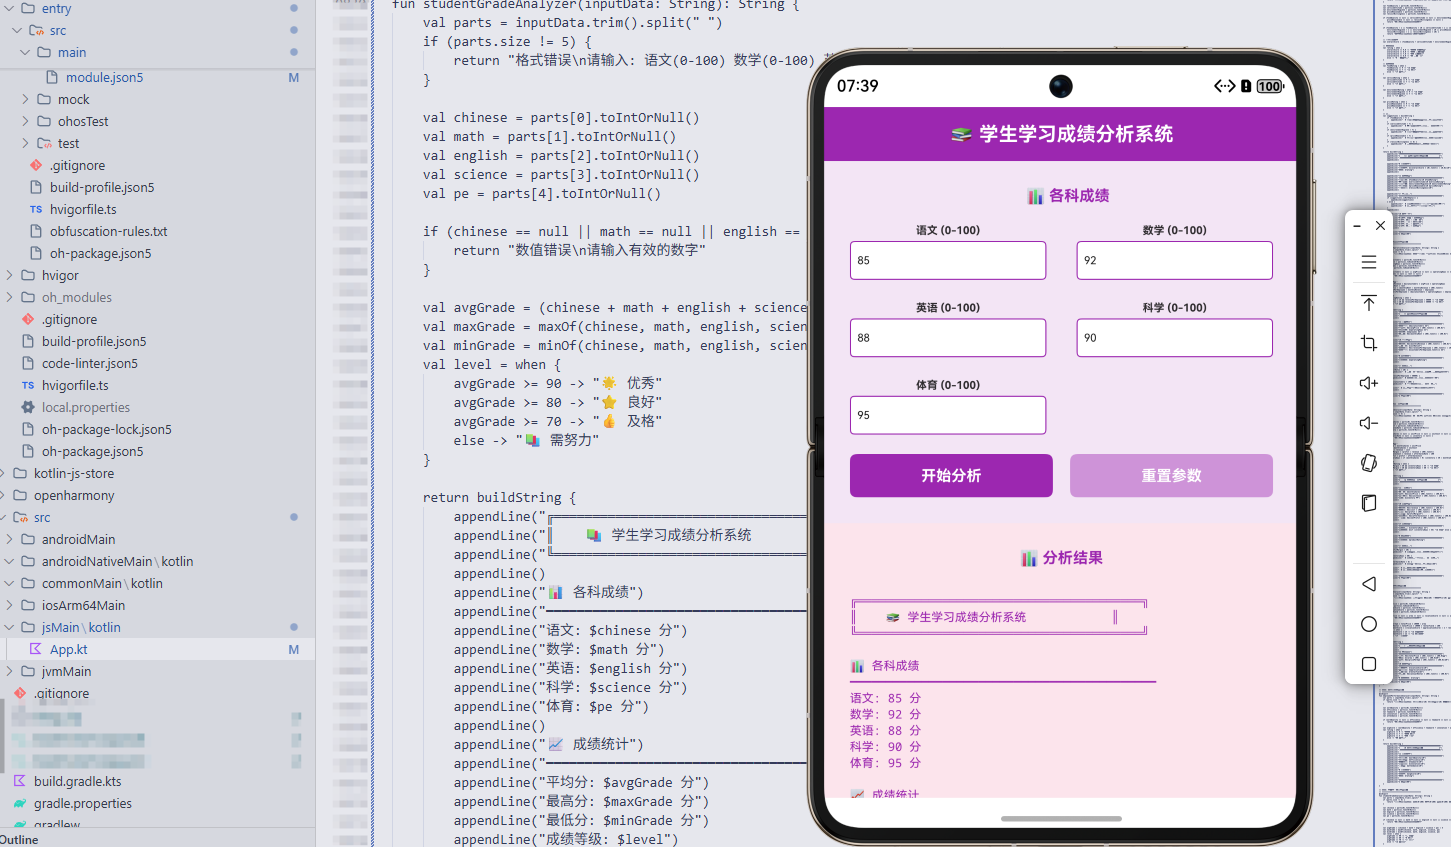1451x847 pixels.
Task: Tap the Home circle button on the emulator
Action: [x=1368, y=623]
